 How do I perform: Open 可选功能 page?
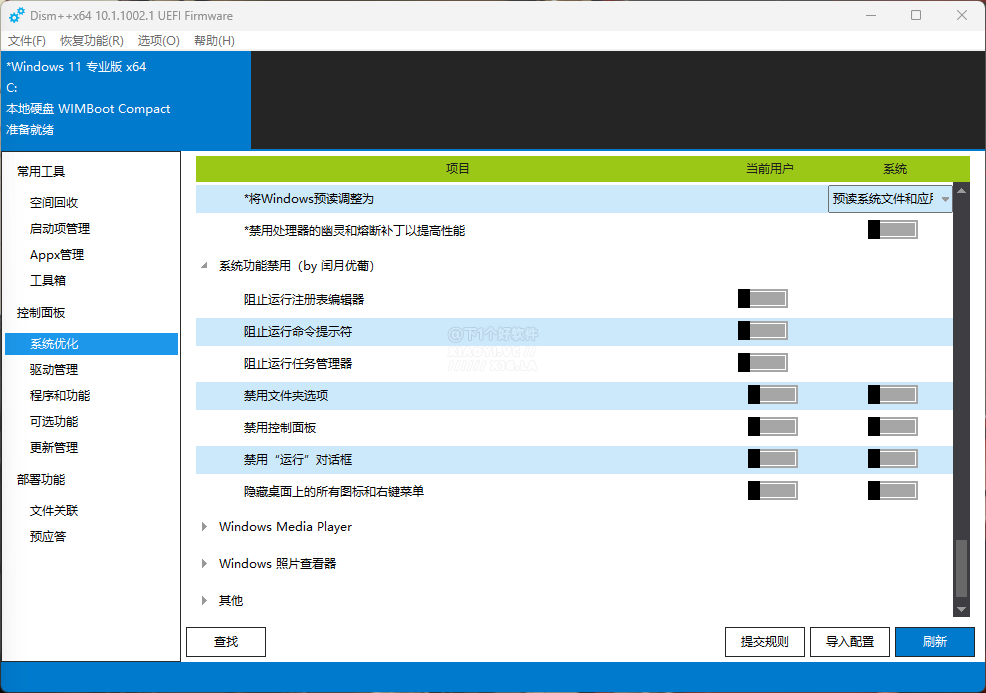[x=54, y=421]
